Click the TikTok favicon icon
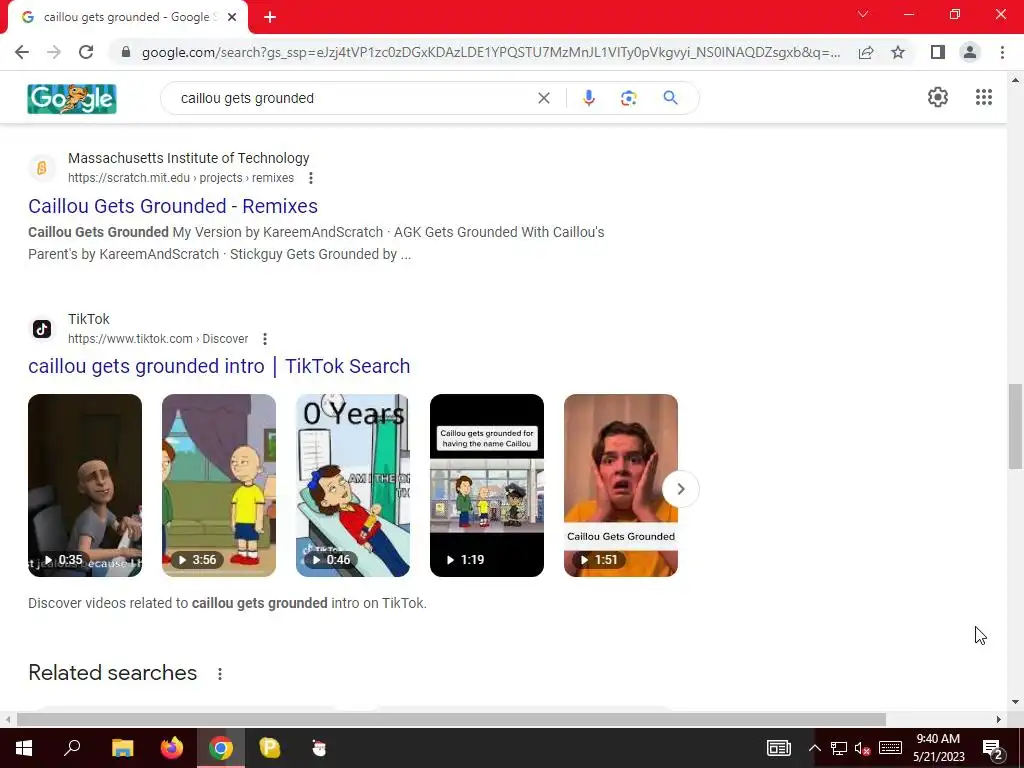Screen dimensions: 1024x768 click(42, 328)
